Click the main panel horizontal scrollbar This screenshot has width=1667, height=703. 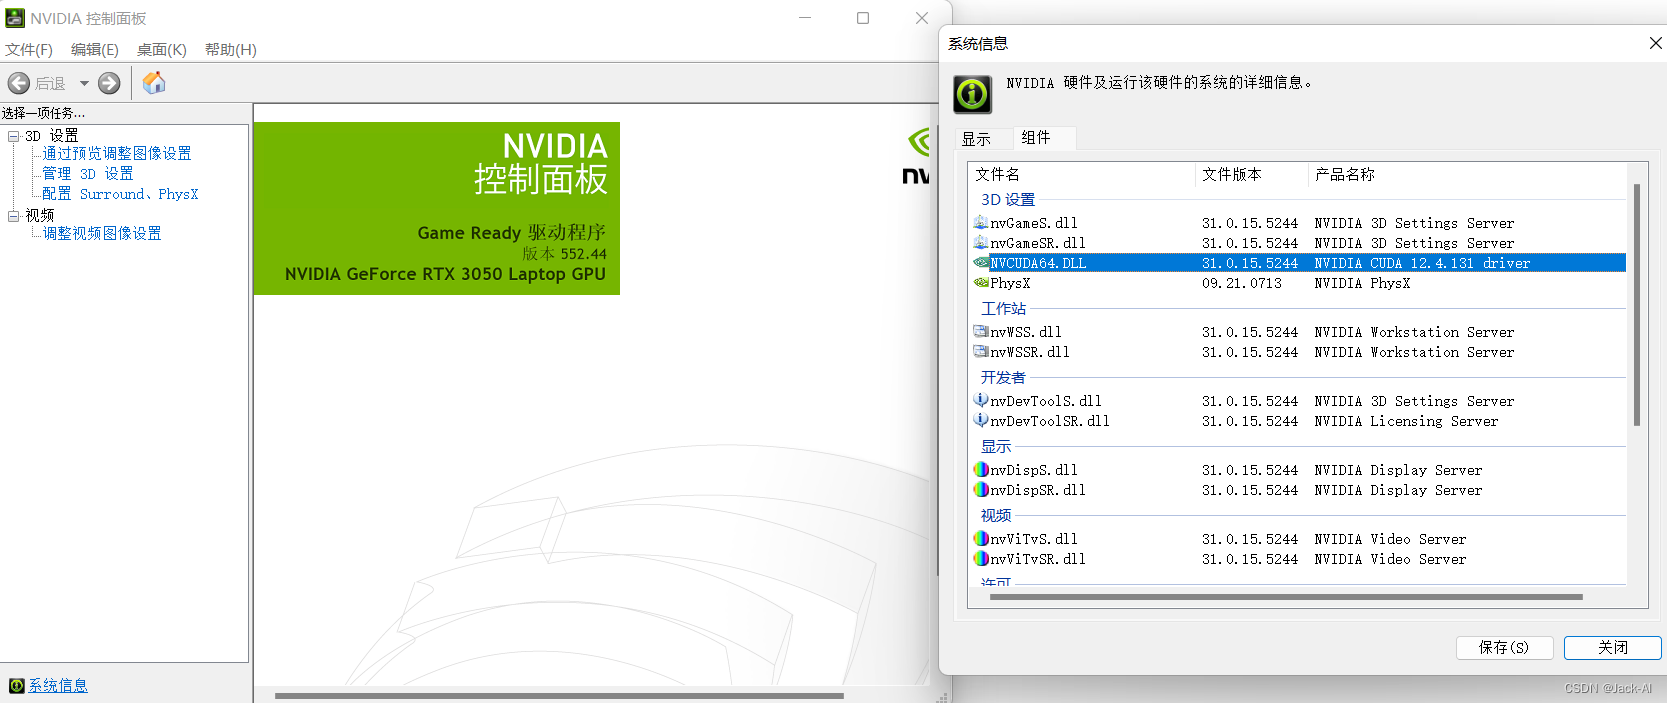(559, 696)
